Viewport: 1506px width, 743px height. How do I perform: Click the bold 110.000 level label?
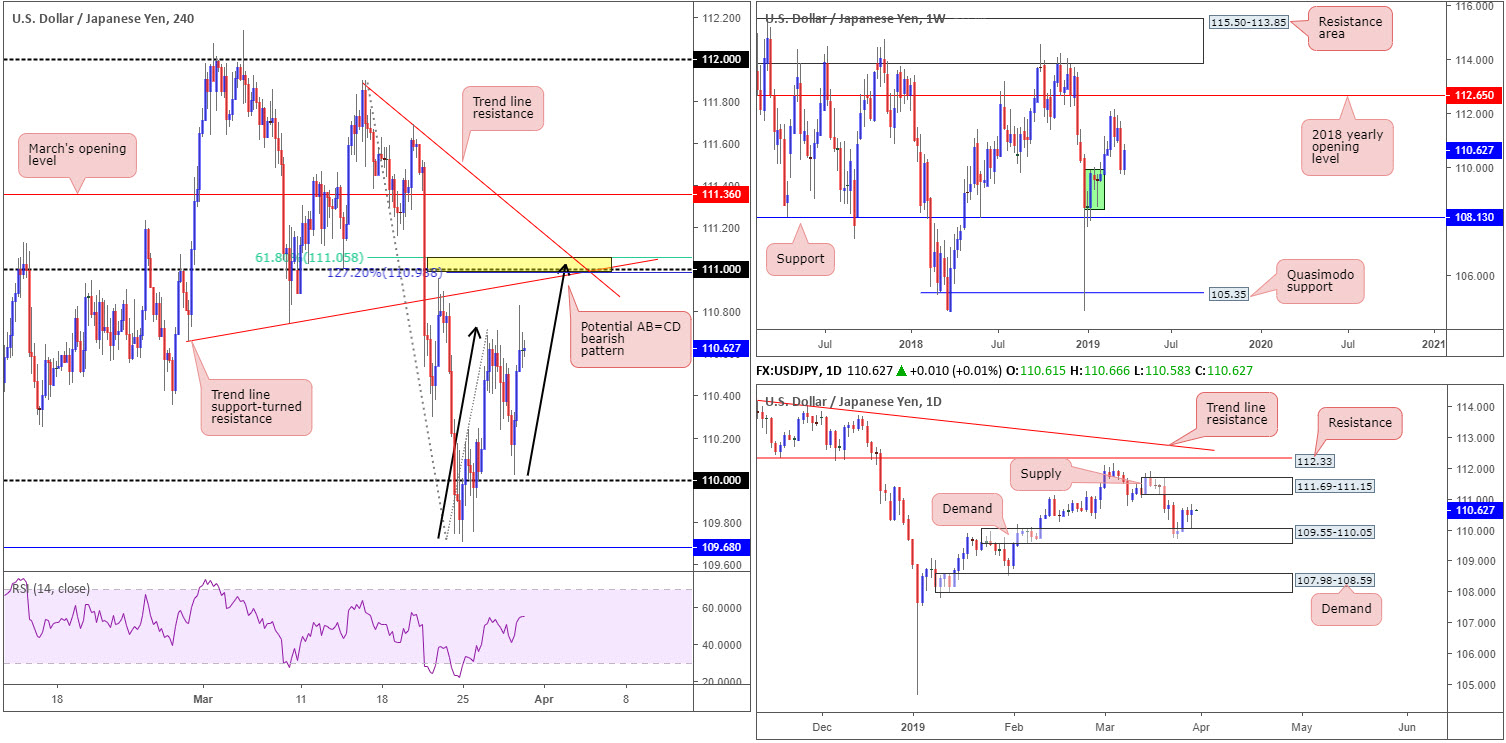(721, 480)
